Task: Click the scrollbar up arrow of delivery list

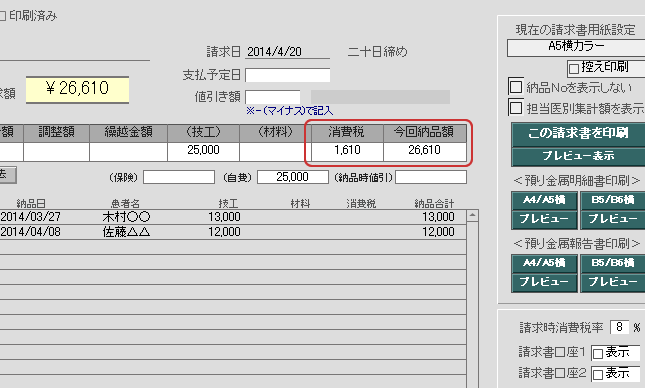Action: [x=472, y=215]
